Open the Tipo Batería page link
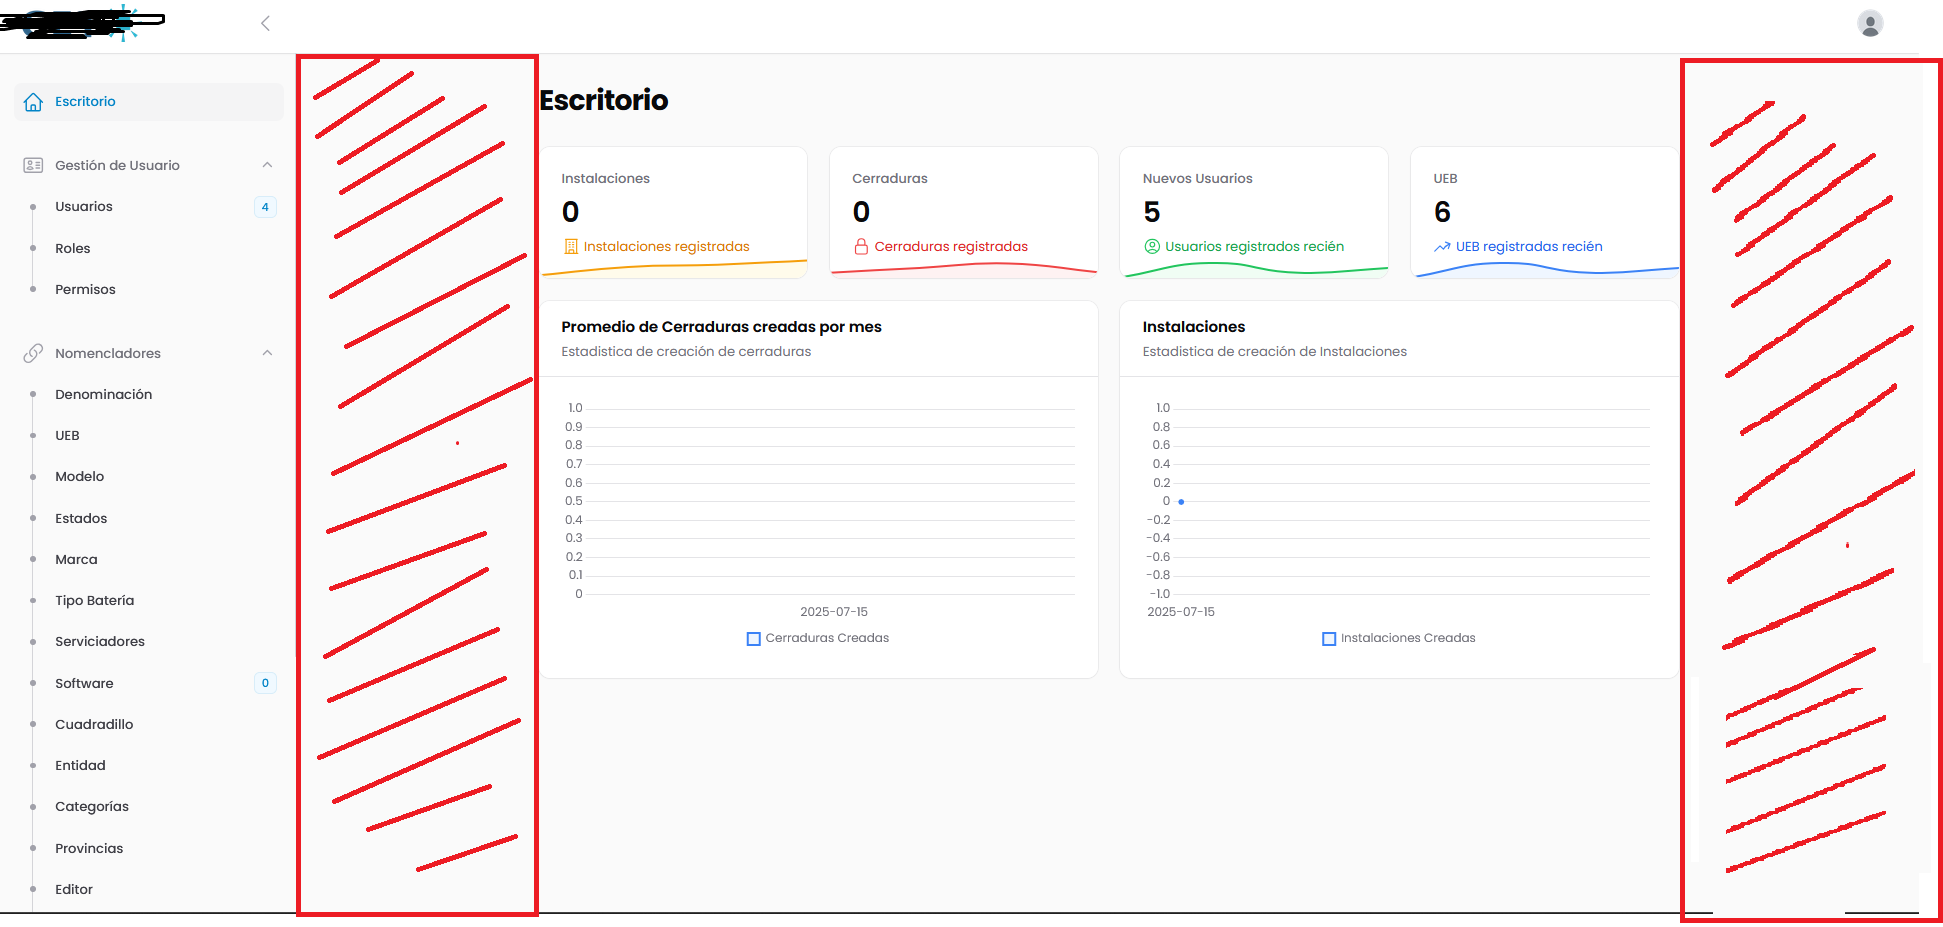The width and height of the screenshot is (1943, 927). (x=94, y=601)
